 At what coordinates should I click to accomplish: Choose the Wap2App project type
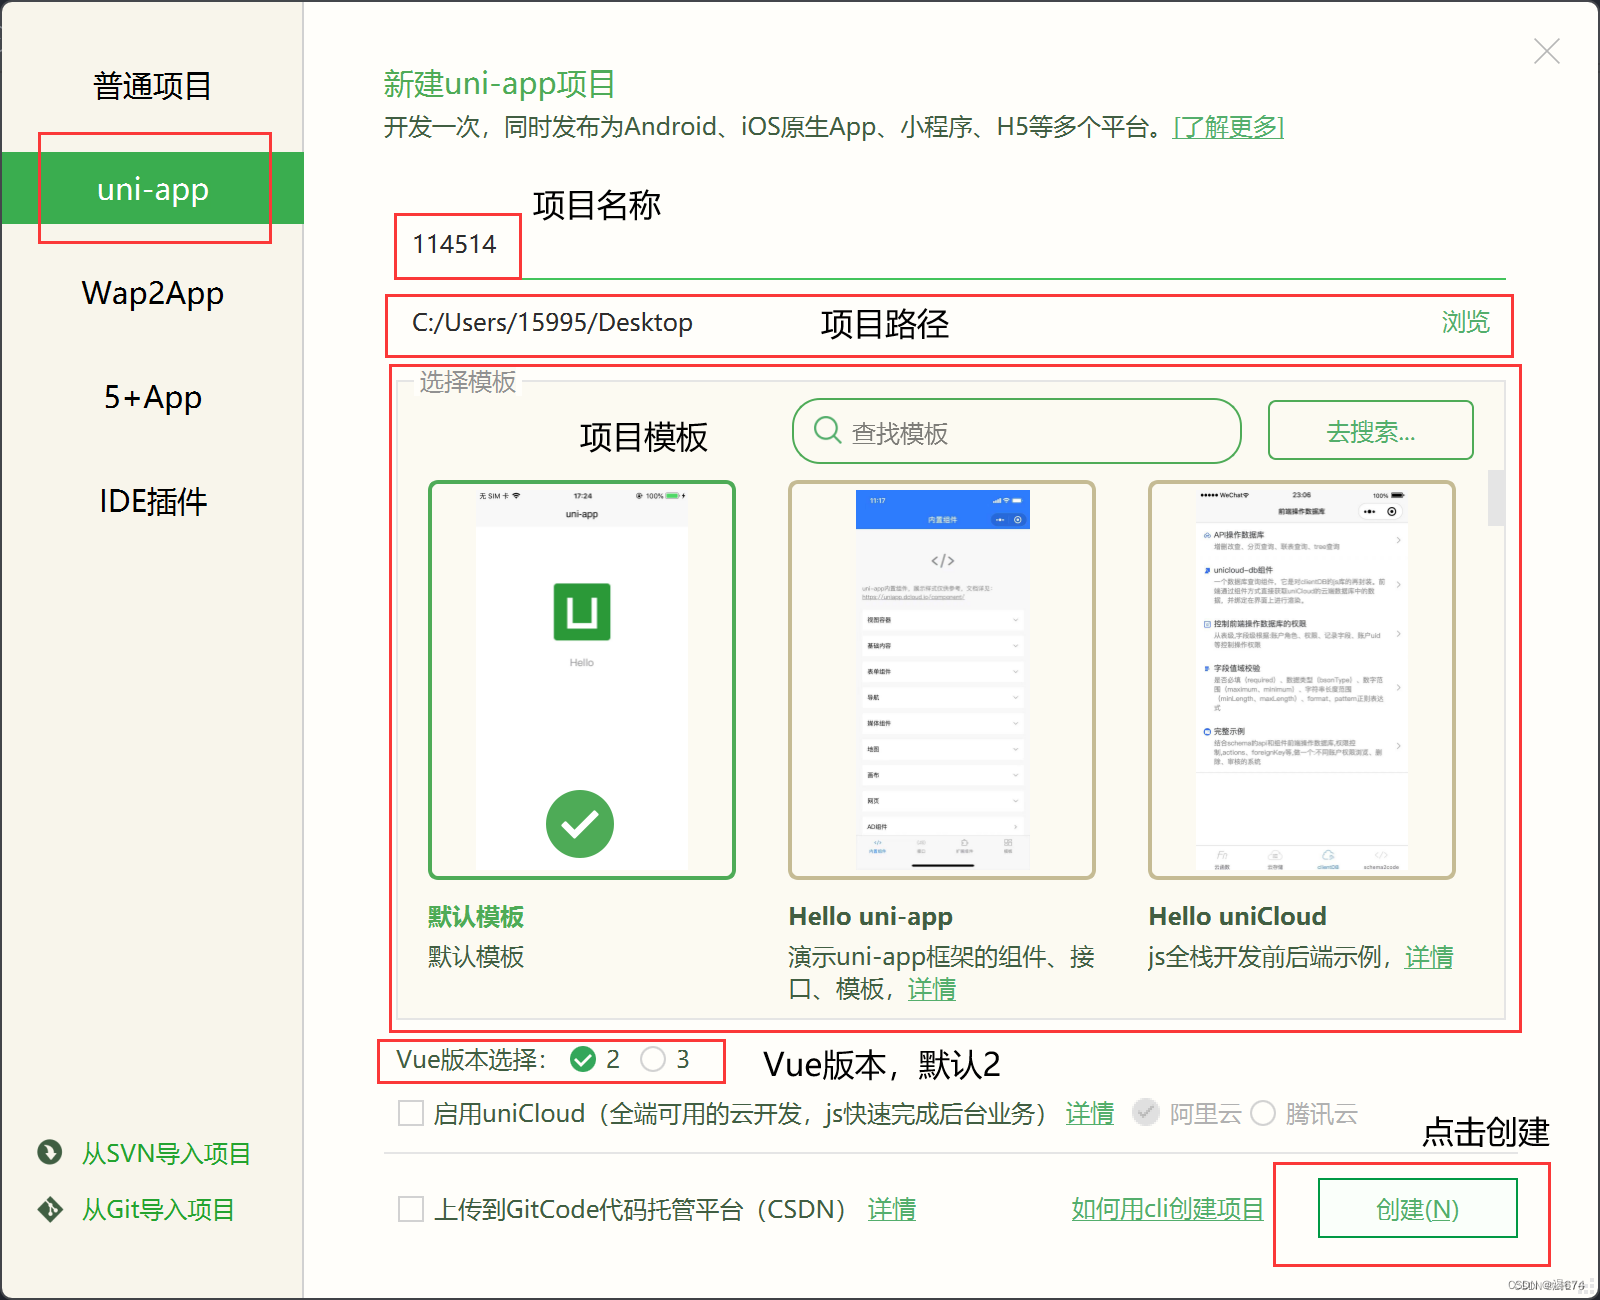pyautogui.click(x=152, y=294)
